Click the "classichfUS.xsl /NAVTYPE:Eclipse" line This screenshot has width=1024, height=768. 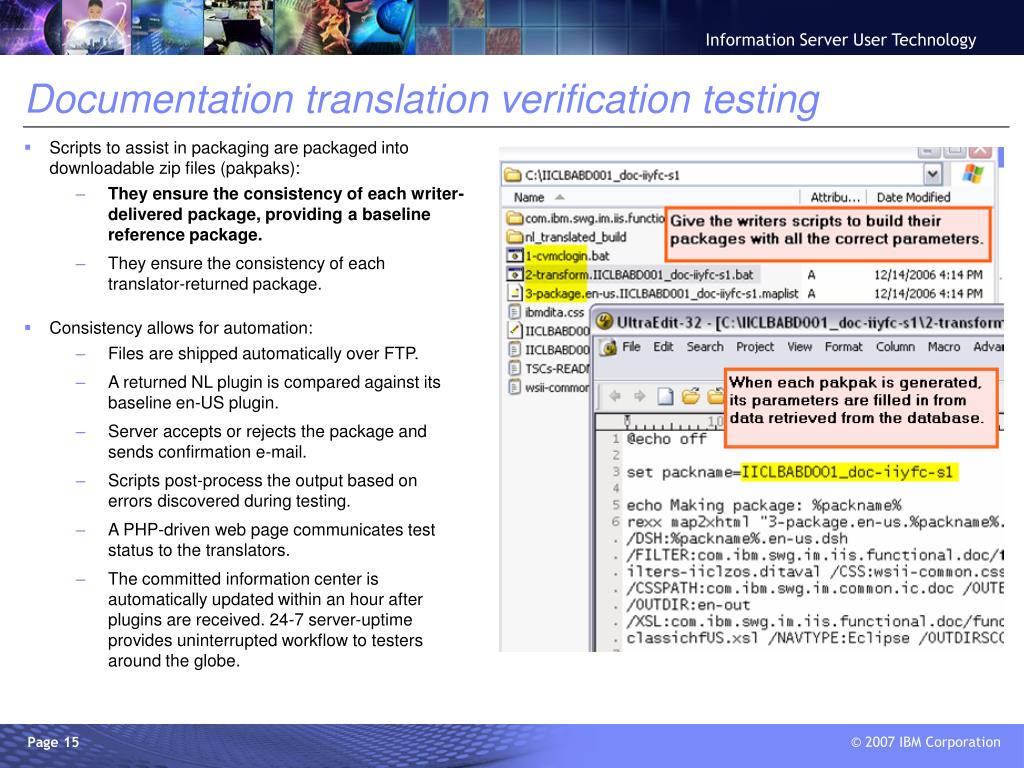[814, 638]
